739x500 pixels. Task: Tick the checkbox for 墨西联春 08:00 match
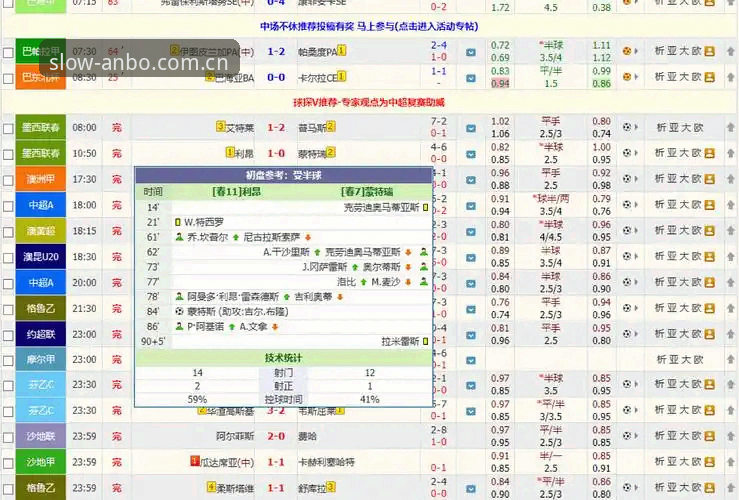8,128
